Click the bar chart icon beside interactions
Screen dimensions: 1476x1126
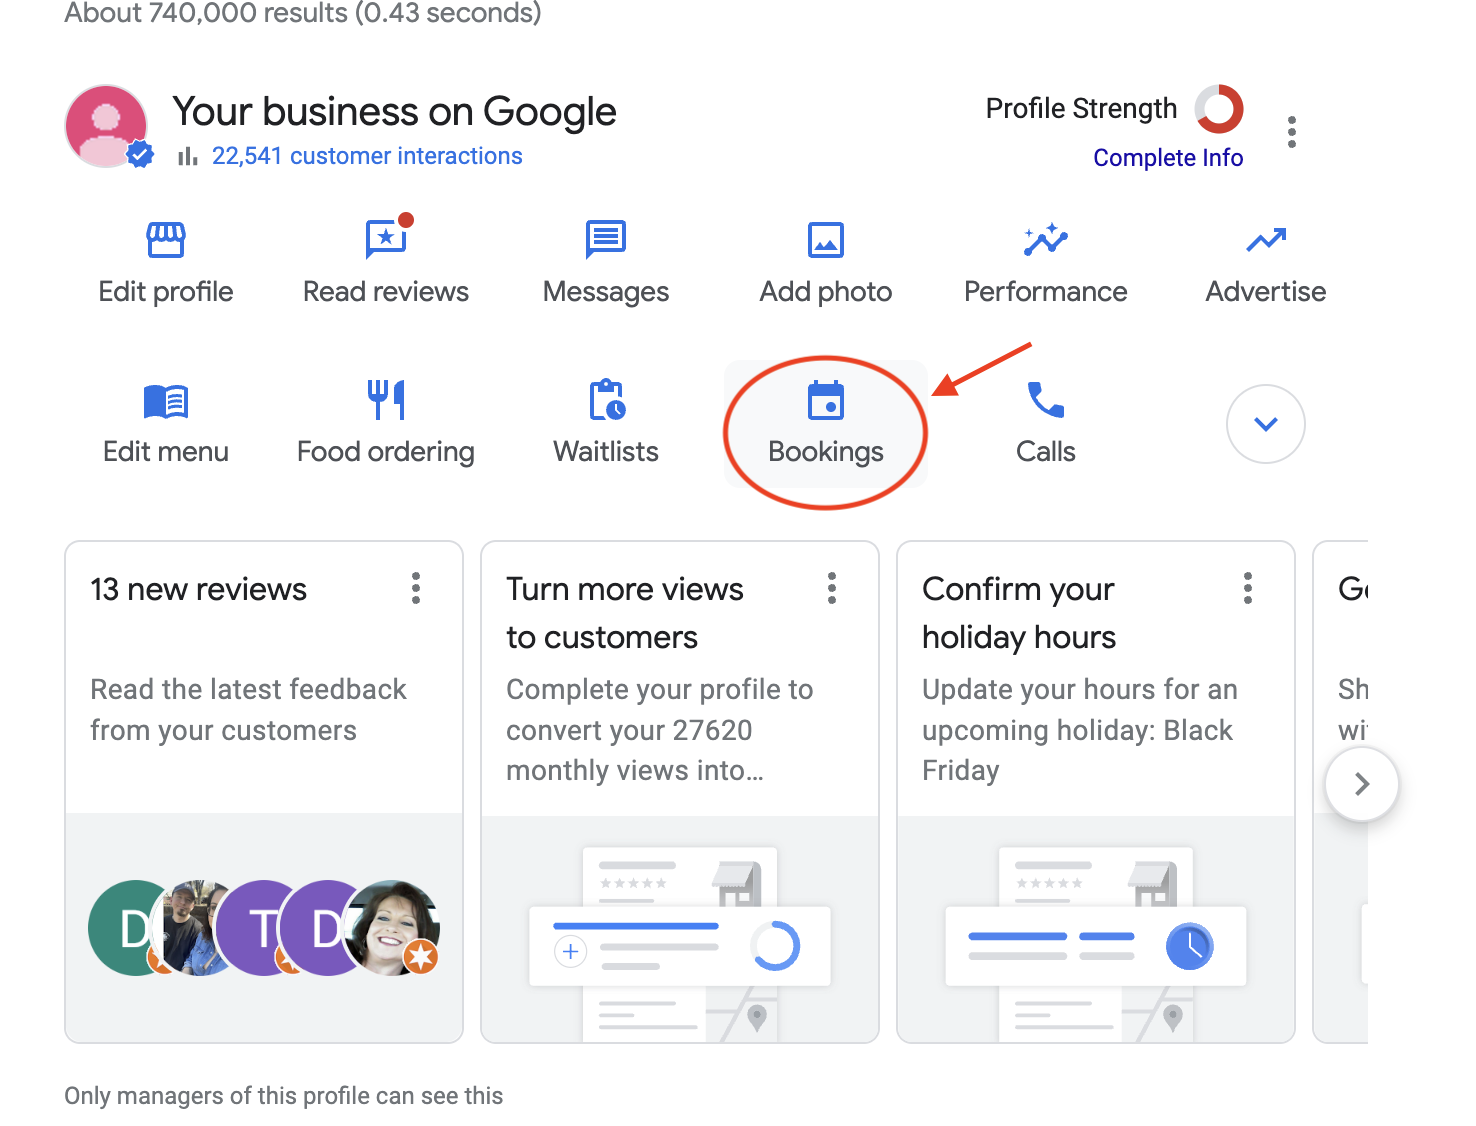pyautogui.click(x=187, y=157)
